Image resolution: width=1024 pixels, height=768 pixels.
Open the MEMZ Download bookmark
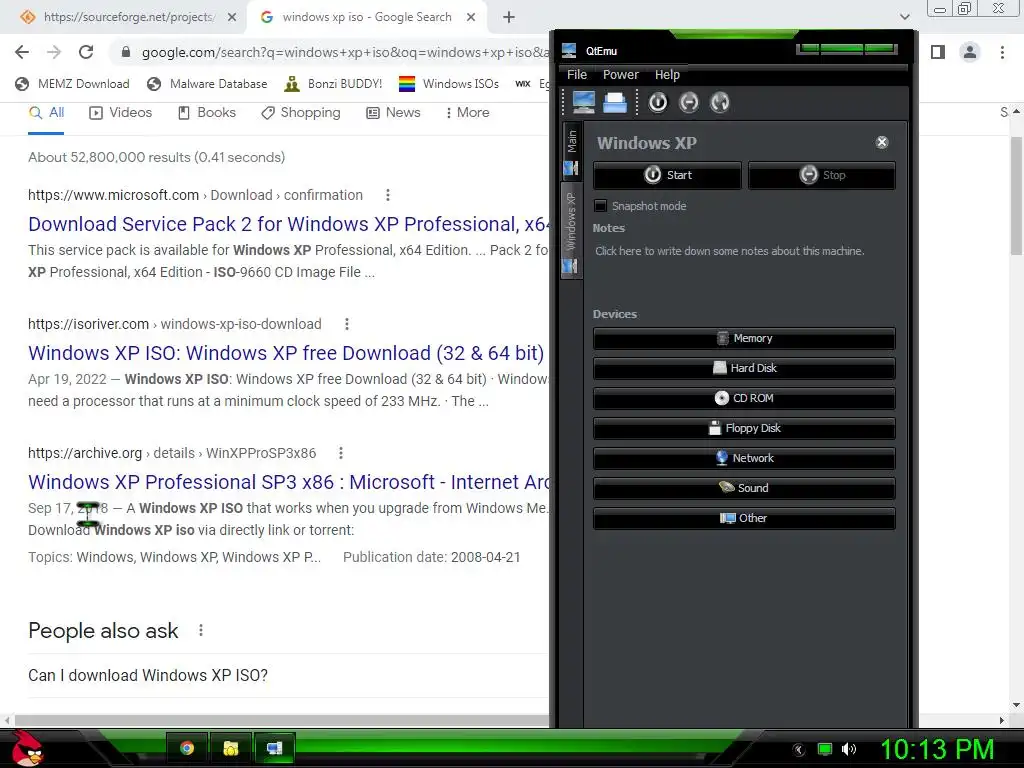(x=72, y=84)
